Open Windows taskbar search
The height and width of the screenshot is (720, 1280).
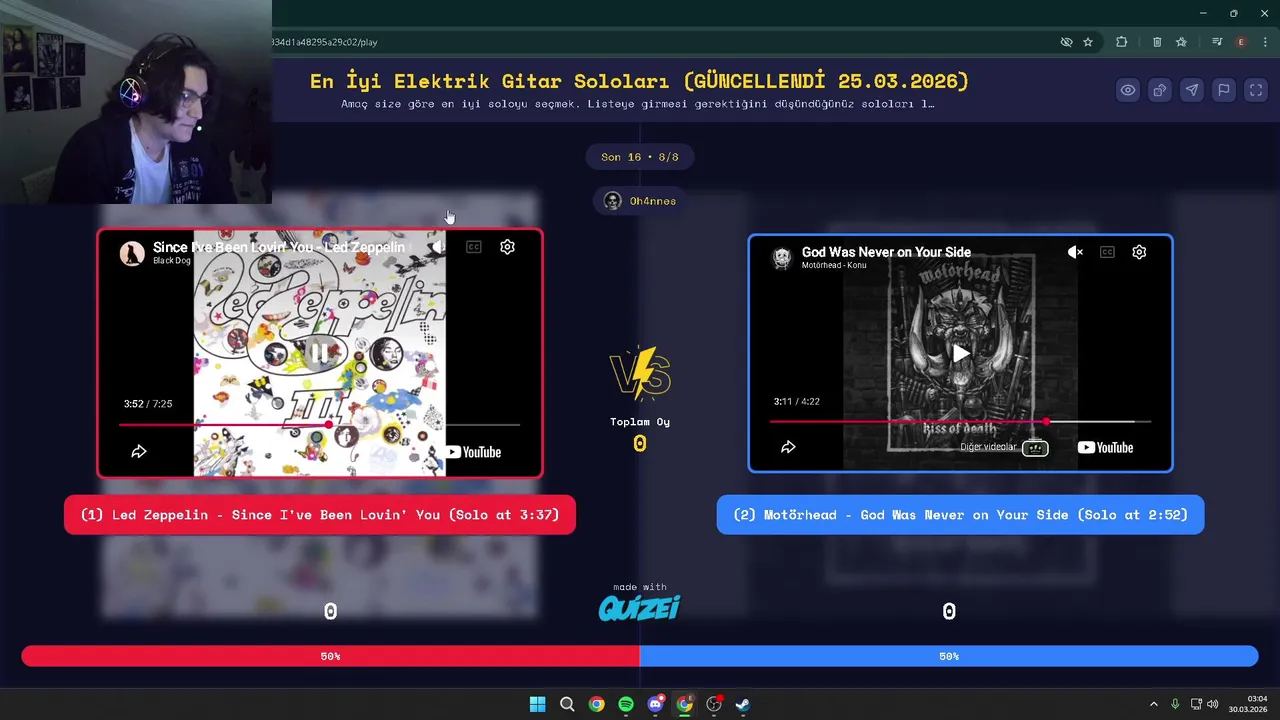(x=567, y=704)
